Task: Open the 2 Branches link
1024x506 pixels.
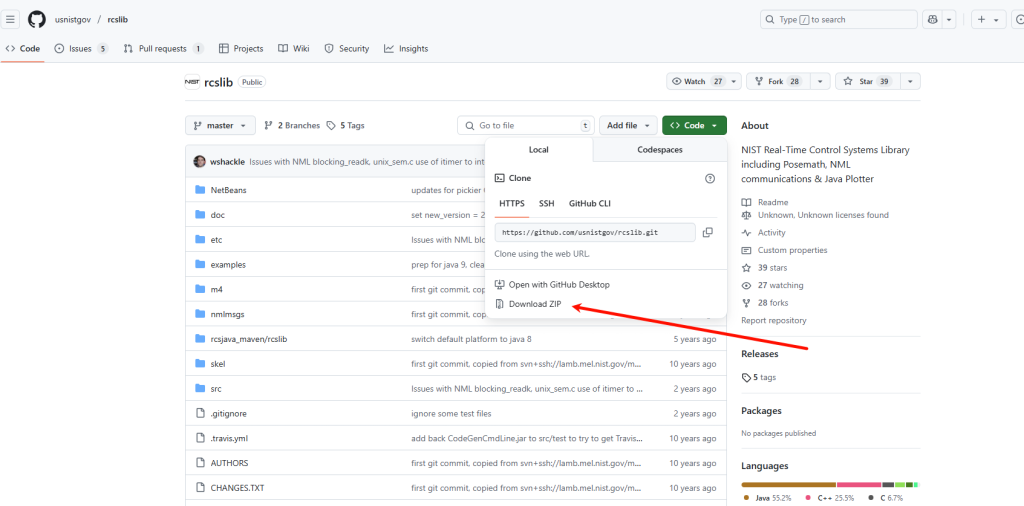Action: (292, 125)
